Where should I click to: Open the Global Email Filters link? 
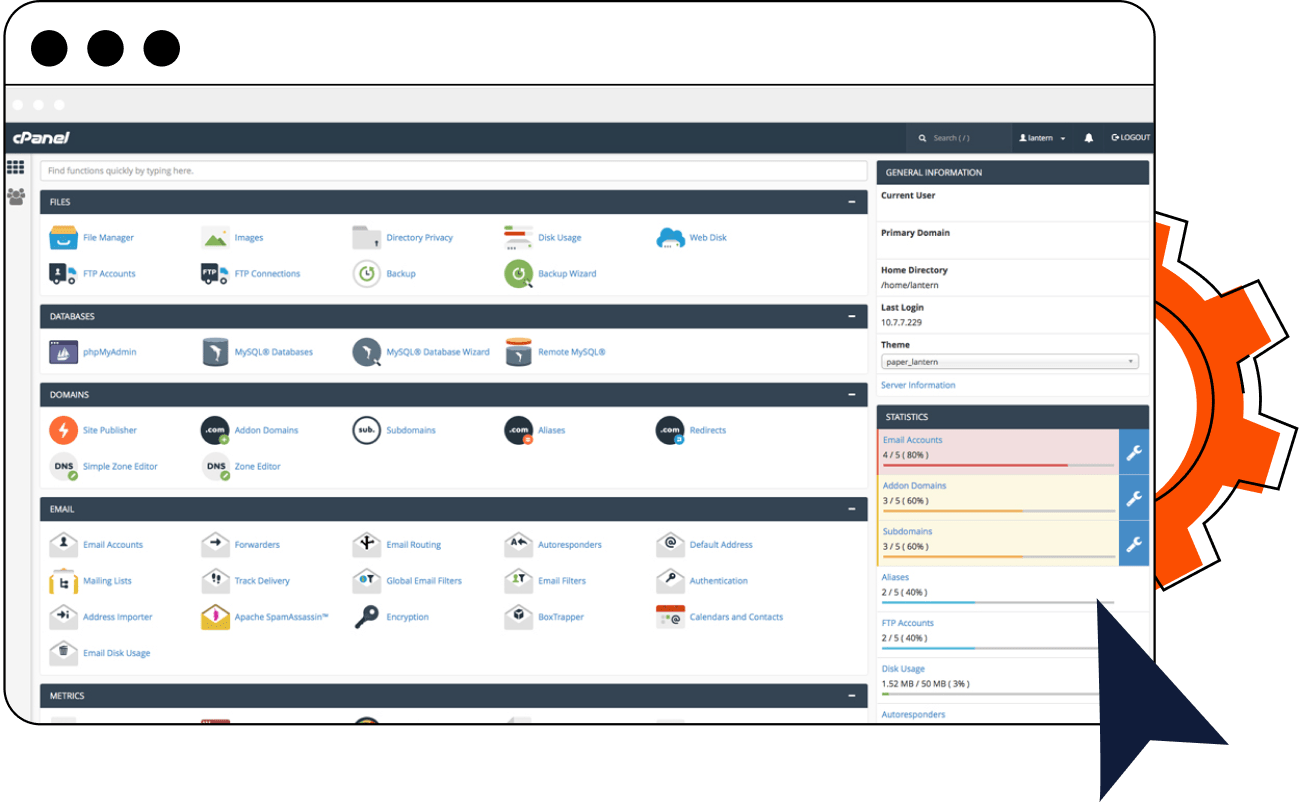tap(424, 581)
